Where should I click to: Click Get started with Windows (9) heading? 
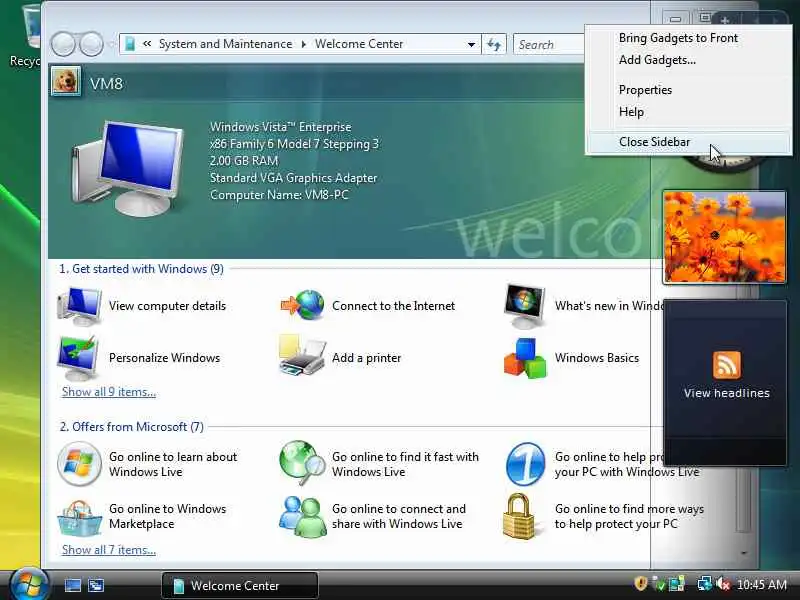(x=141, y=269)
